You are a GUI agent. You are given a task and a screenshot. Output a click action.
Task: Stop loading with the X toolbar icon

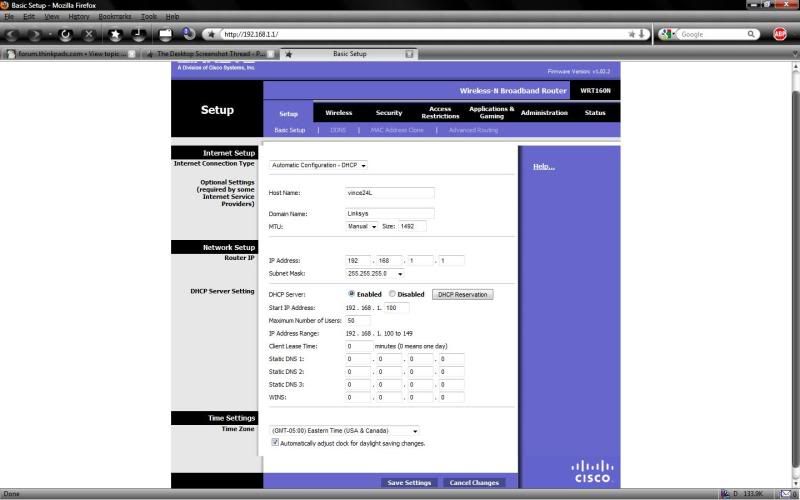(89, 35)
